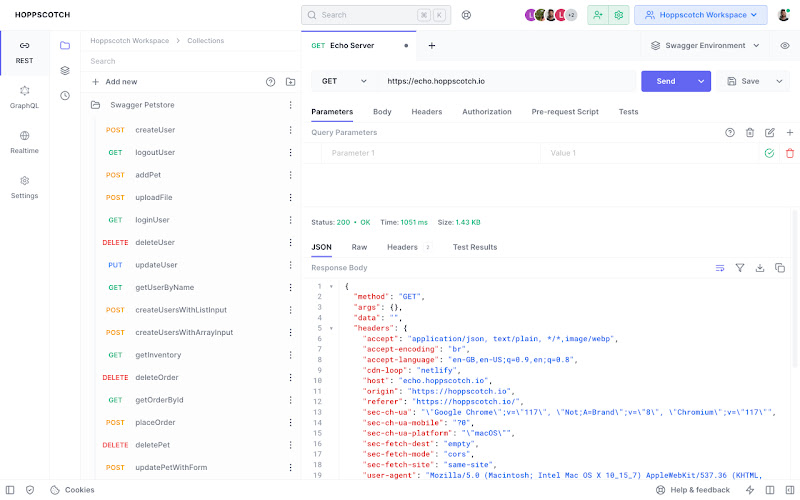Open the Swagger Environment selector
This screenshot has height=500, width=800.
click(705, 45)
